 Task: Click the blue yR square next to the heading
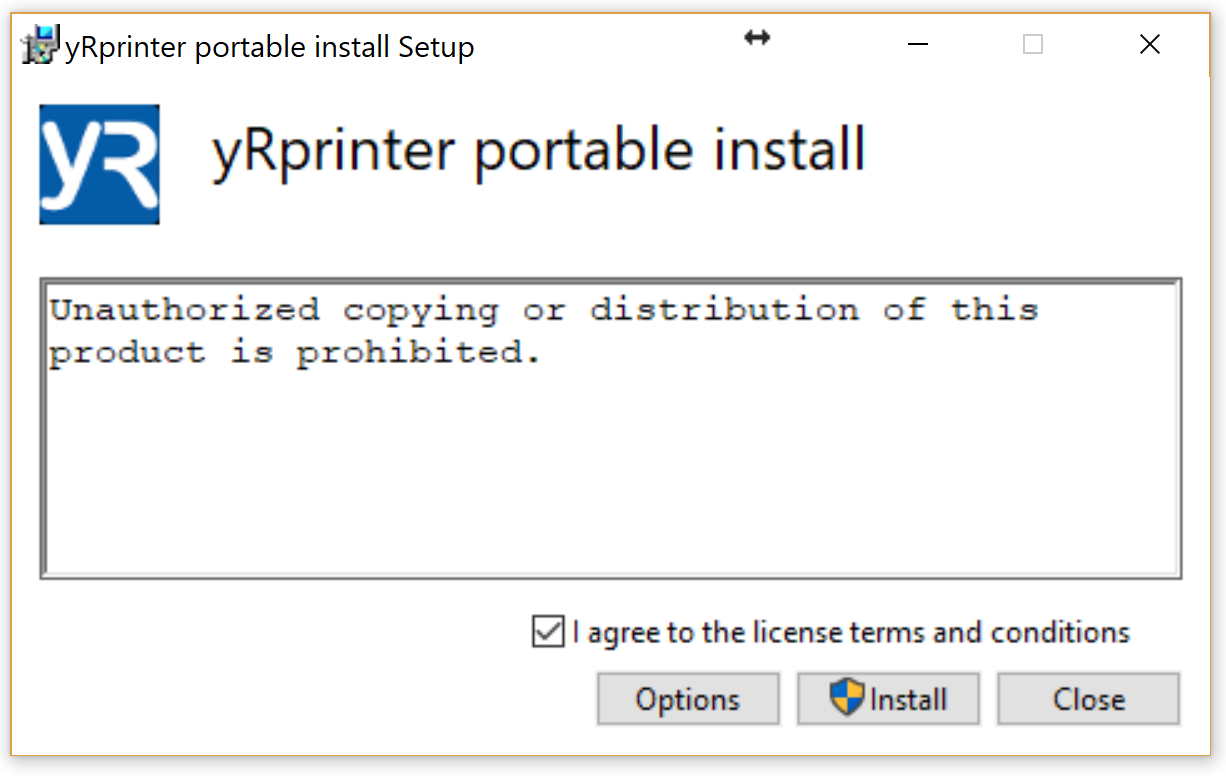pyautogui.click(x=98, y=163)
